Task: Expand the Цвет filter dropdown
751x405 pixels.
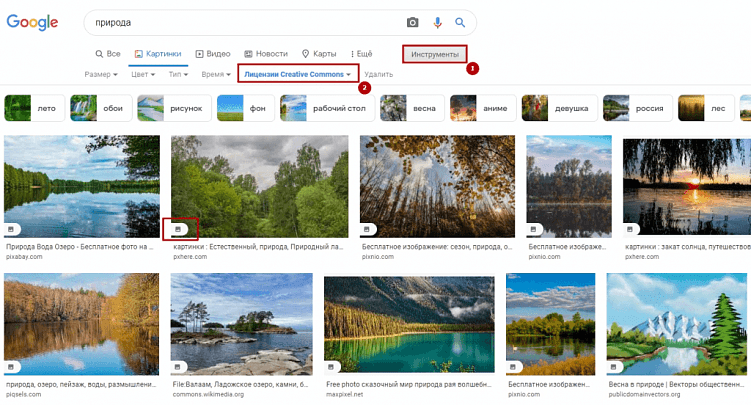Action: click(x=143, y=74)
